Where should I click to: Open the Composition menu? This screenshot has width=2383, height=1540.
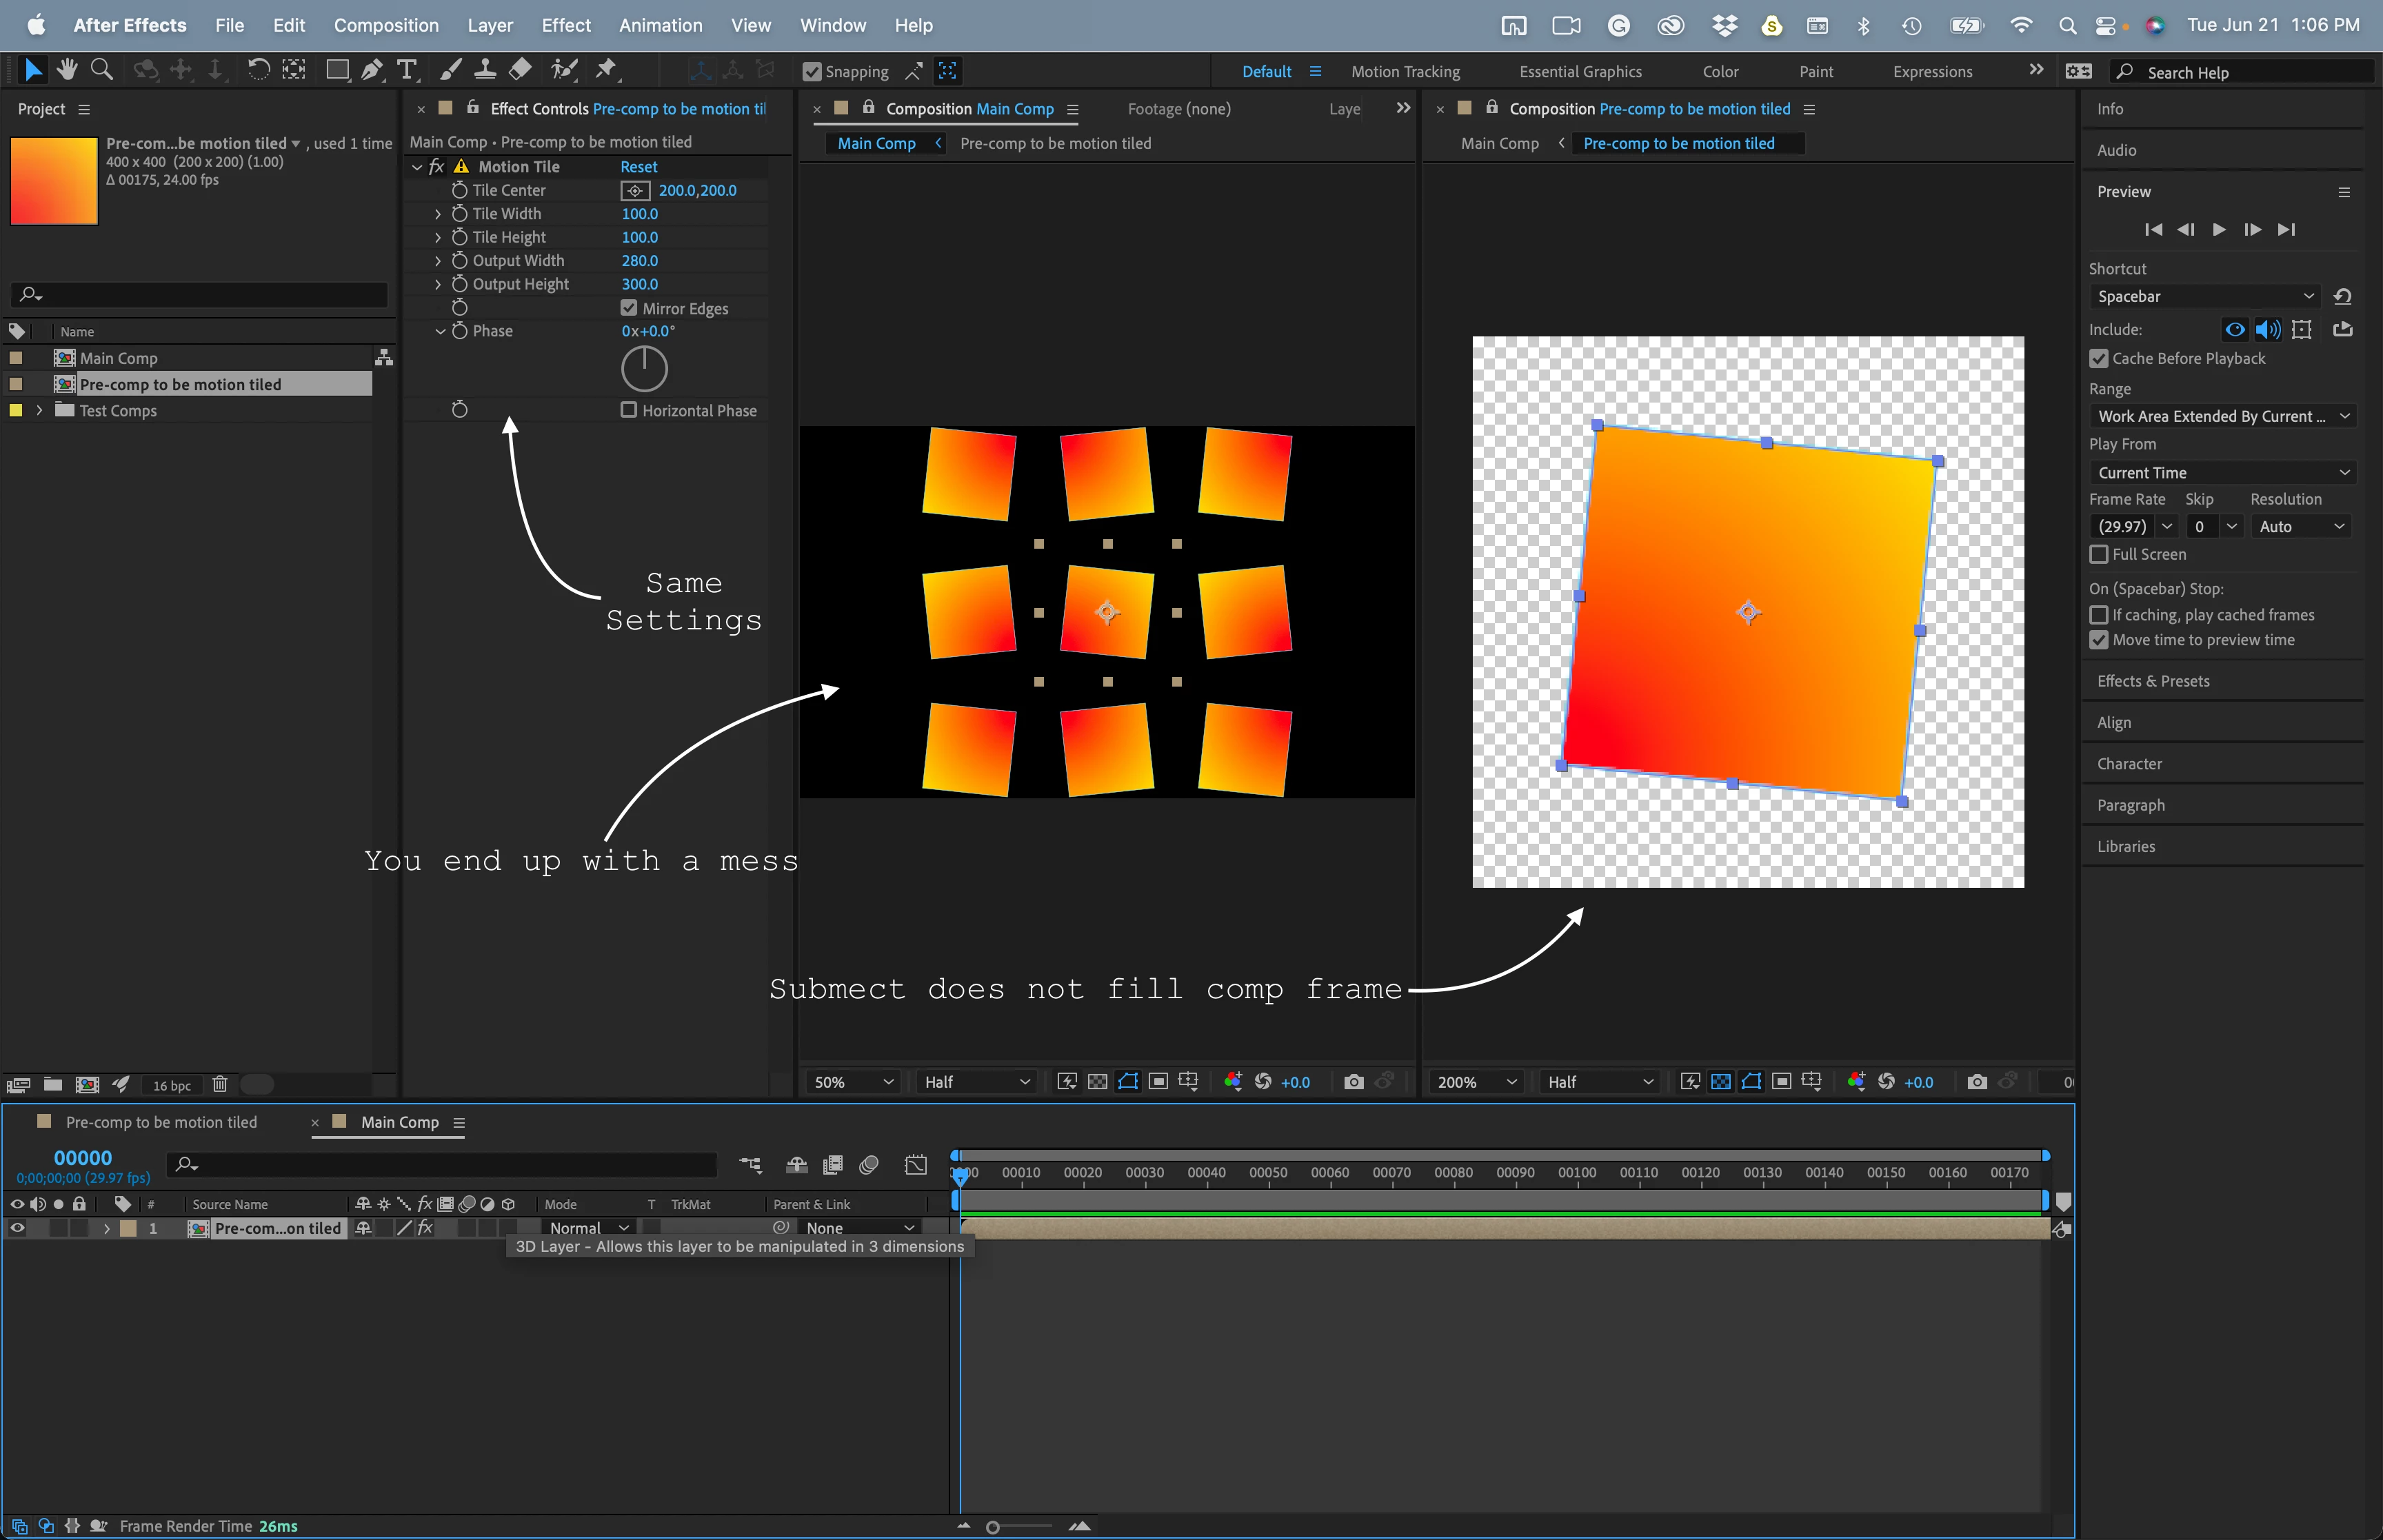pyautogui.click(x=386, y=25)
